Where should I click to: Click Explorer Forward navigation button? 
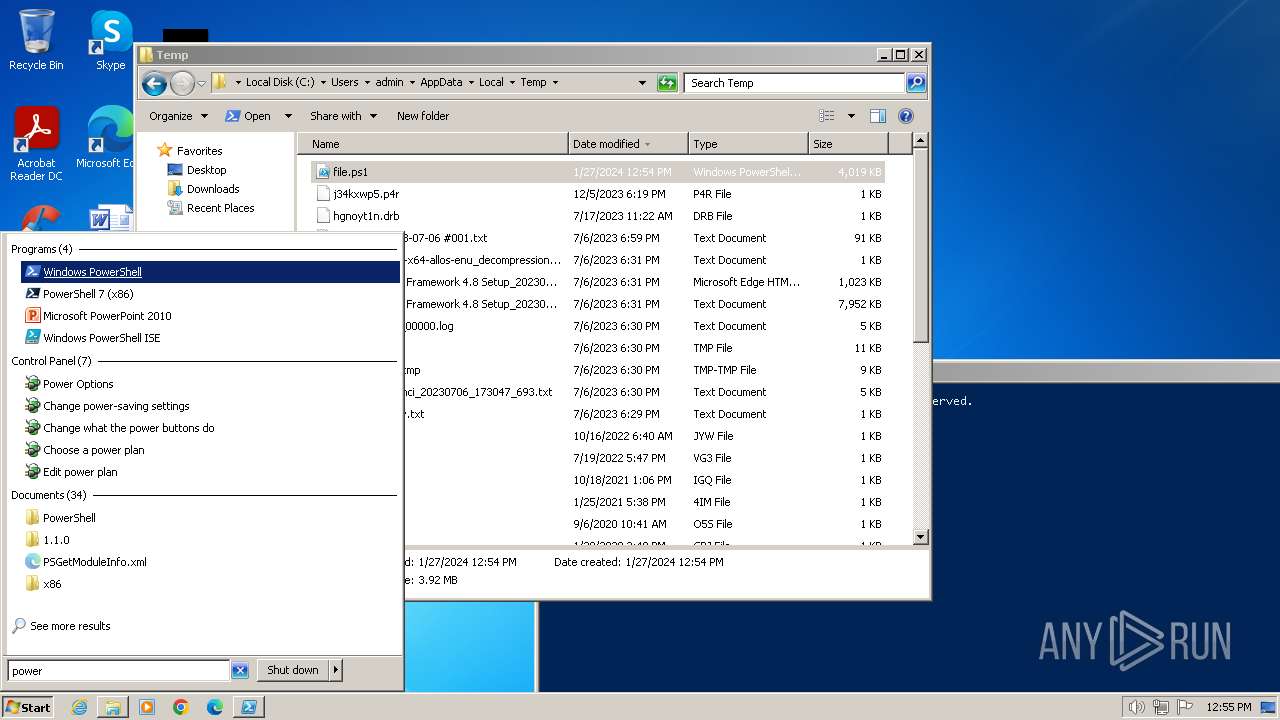click(182, 83)
